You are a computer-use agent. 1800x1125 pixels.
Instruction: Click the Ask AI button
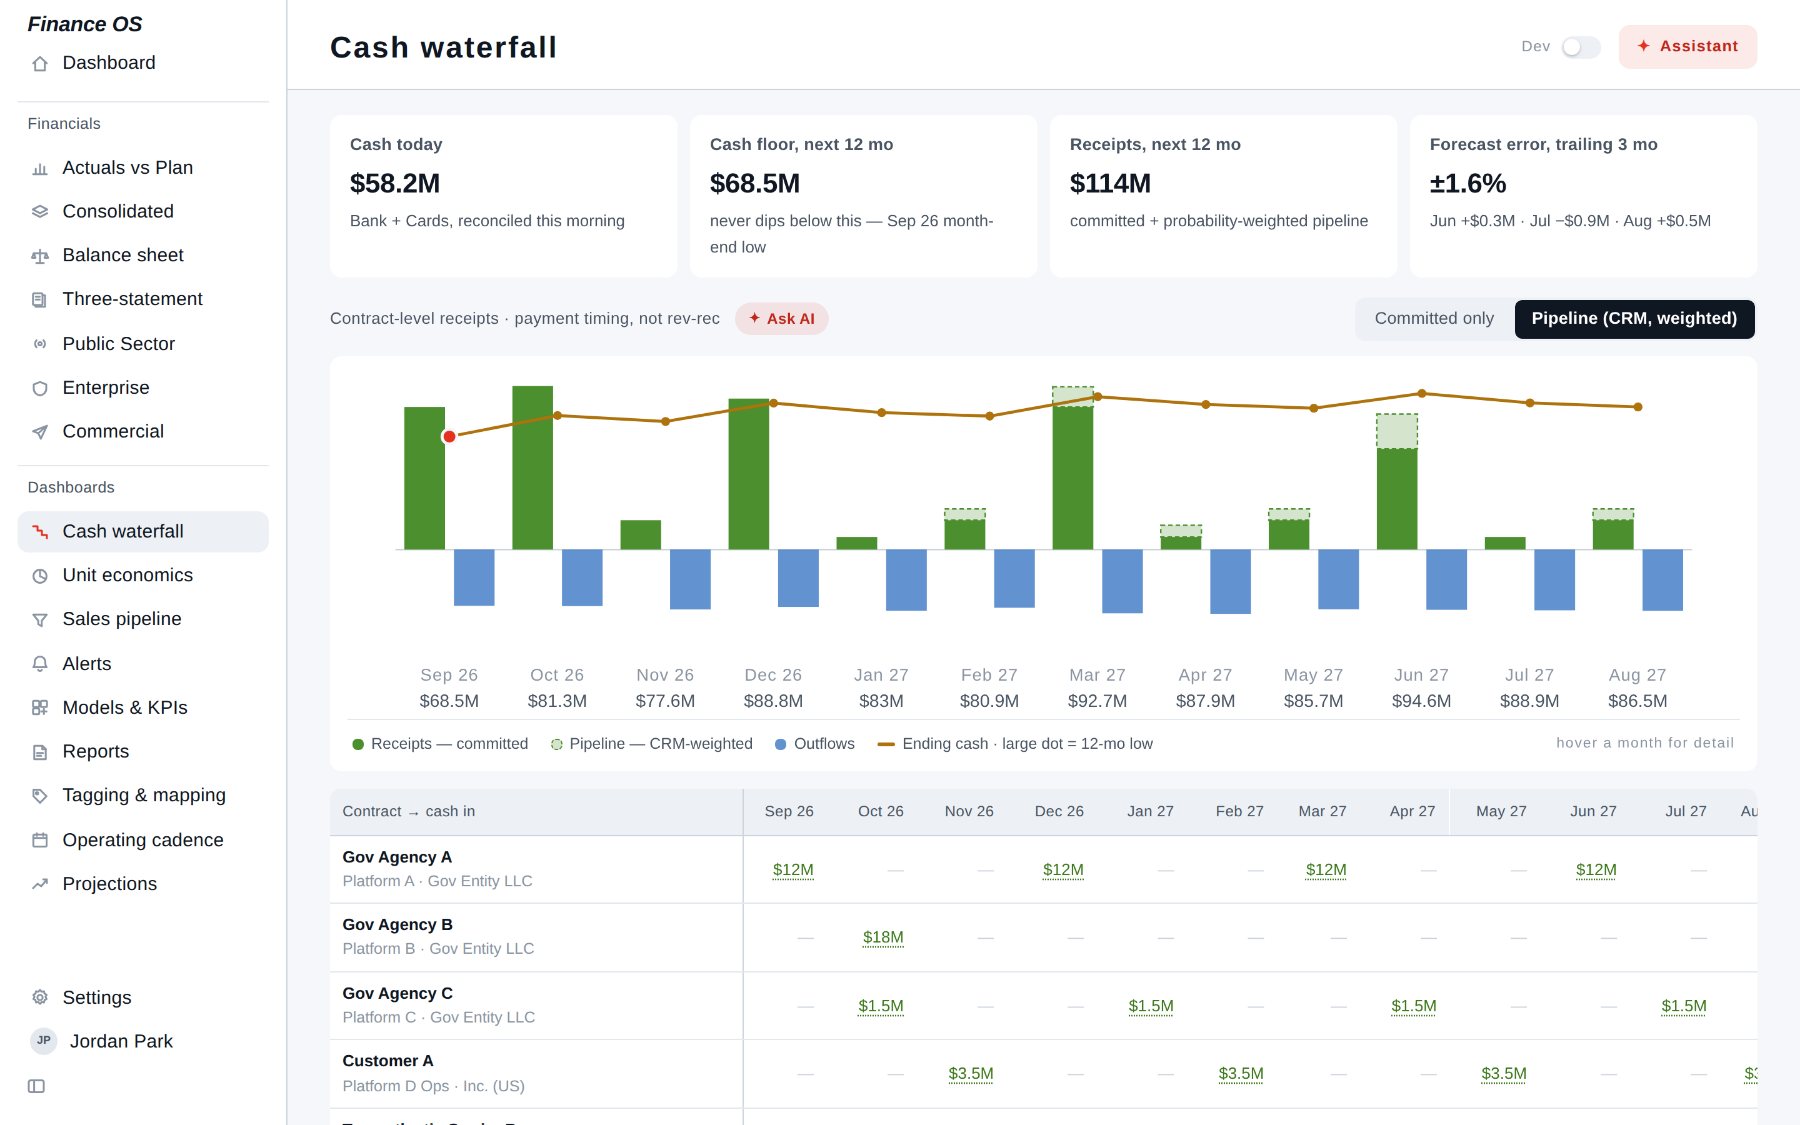tap(782, 319)
